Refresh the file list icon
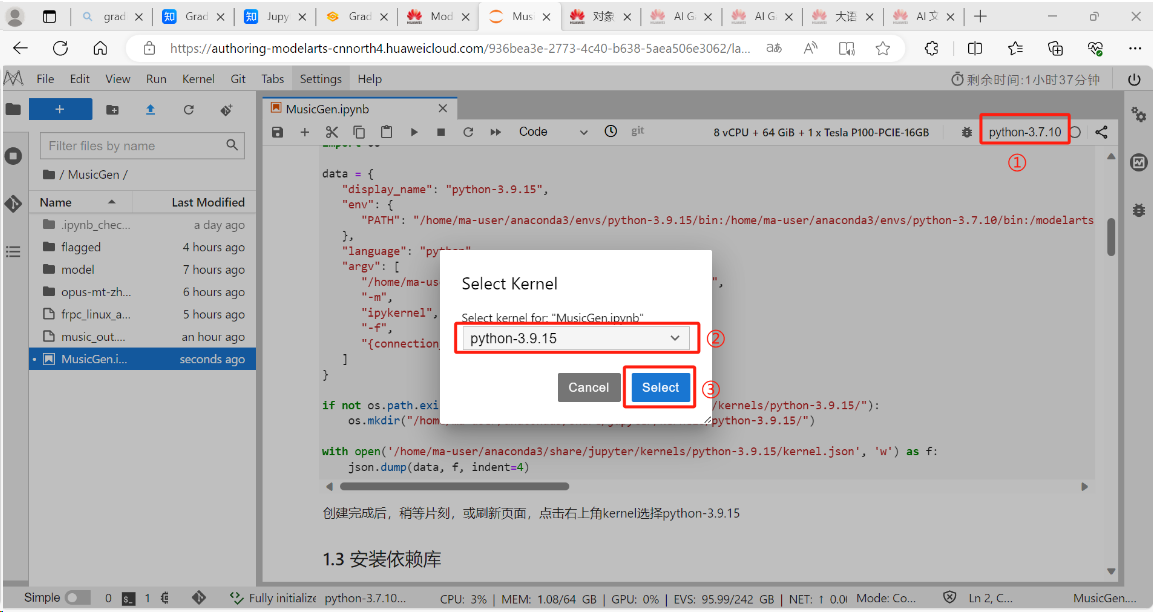 [189, 110]
